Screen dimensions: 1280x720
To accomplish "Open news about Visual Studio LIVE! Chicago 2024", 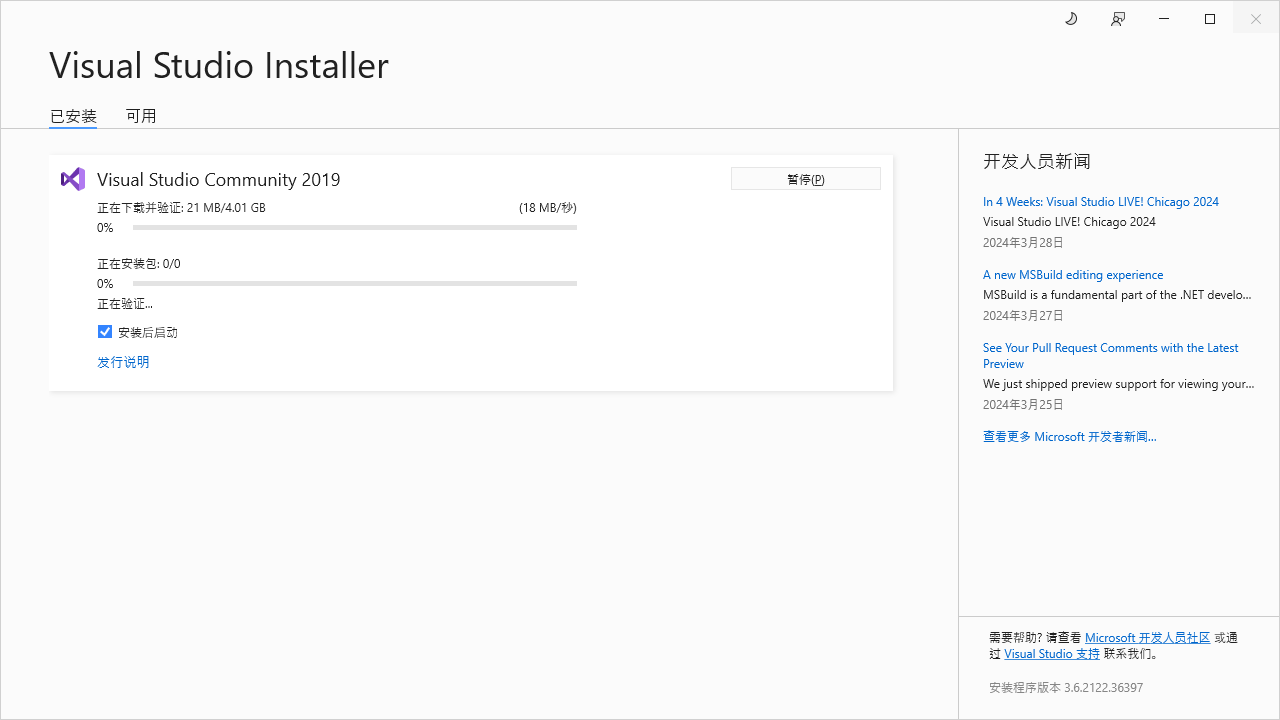I will [x=1101, y=202].
